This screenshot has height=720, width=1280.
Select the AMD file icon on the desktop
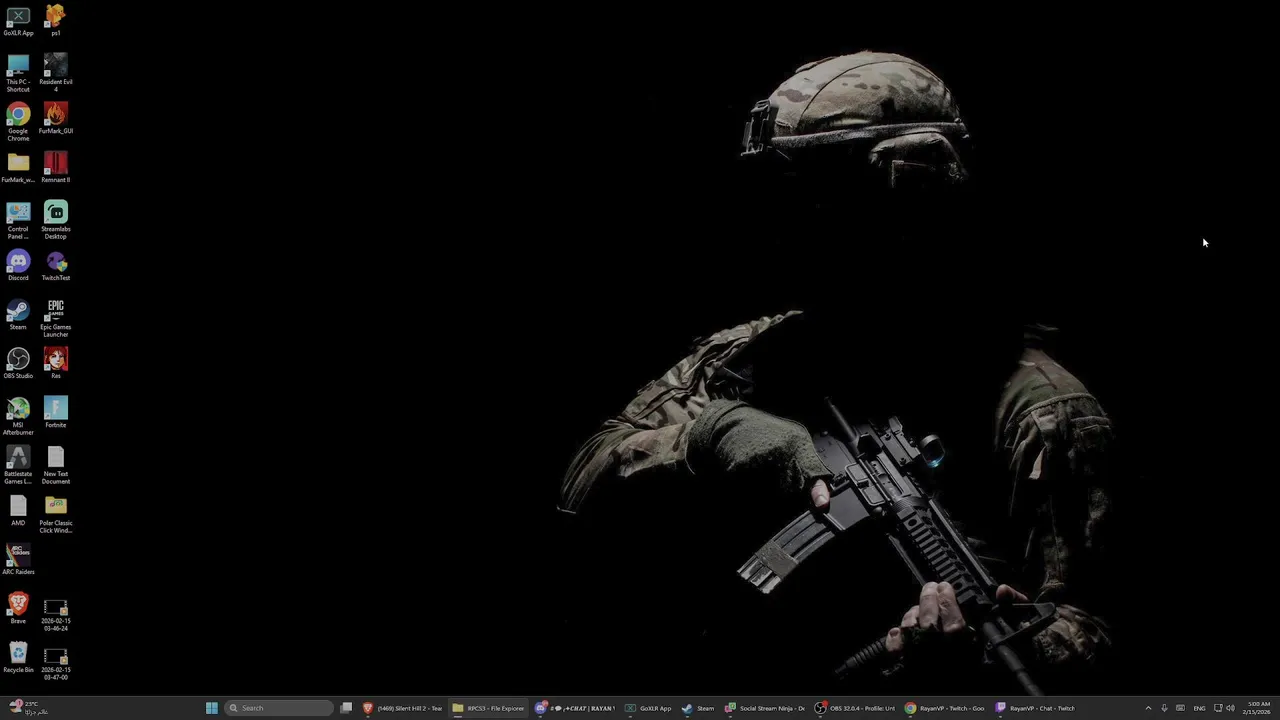tap(18, 511)
